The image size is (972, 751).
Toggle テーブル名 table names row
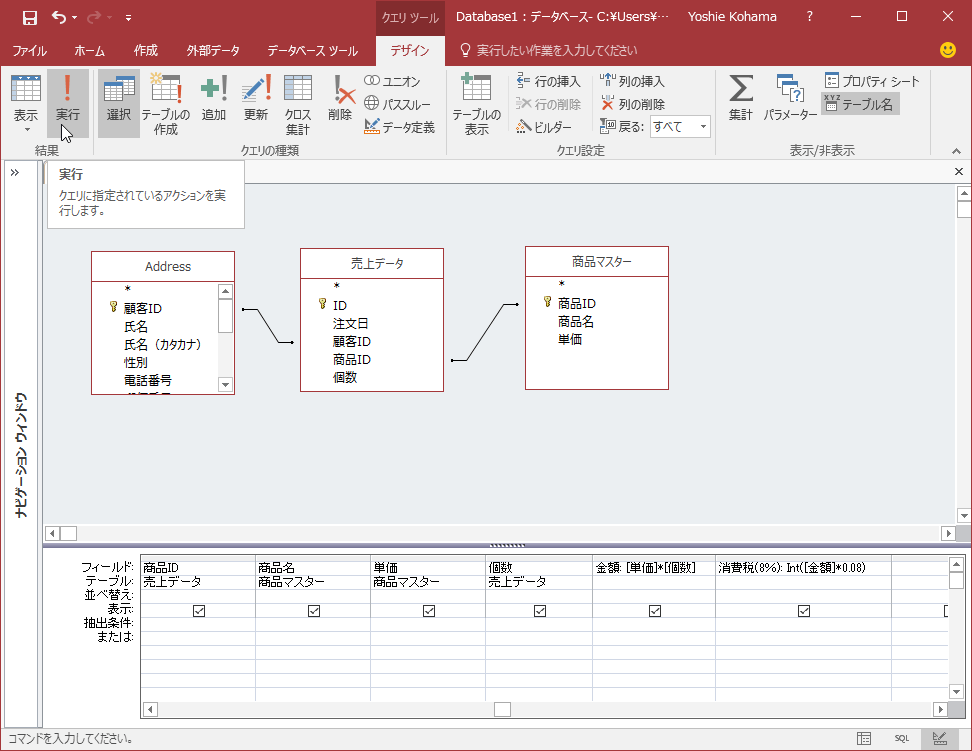[859, 104]
